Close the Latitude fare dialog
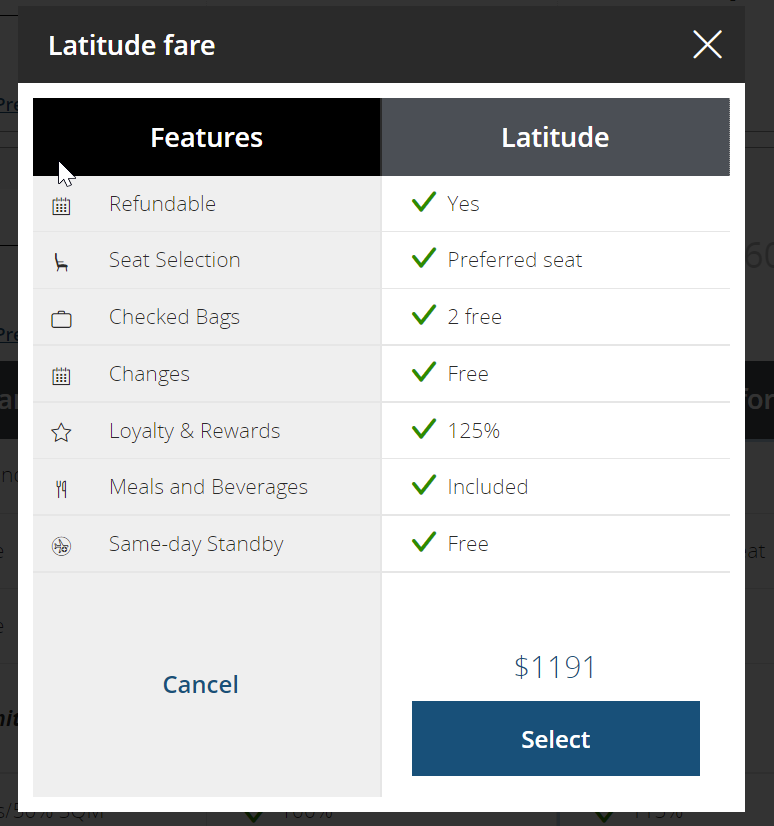 point(707,44)
